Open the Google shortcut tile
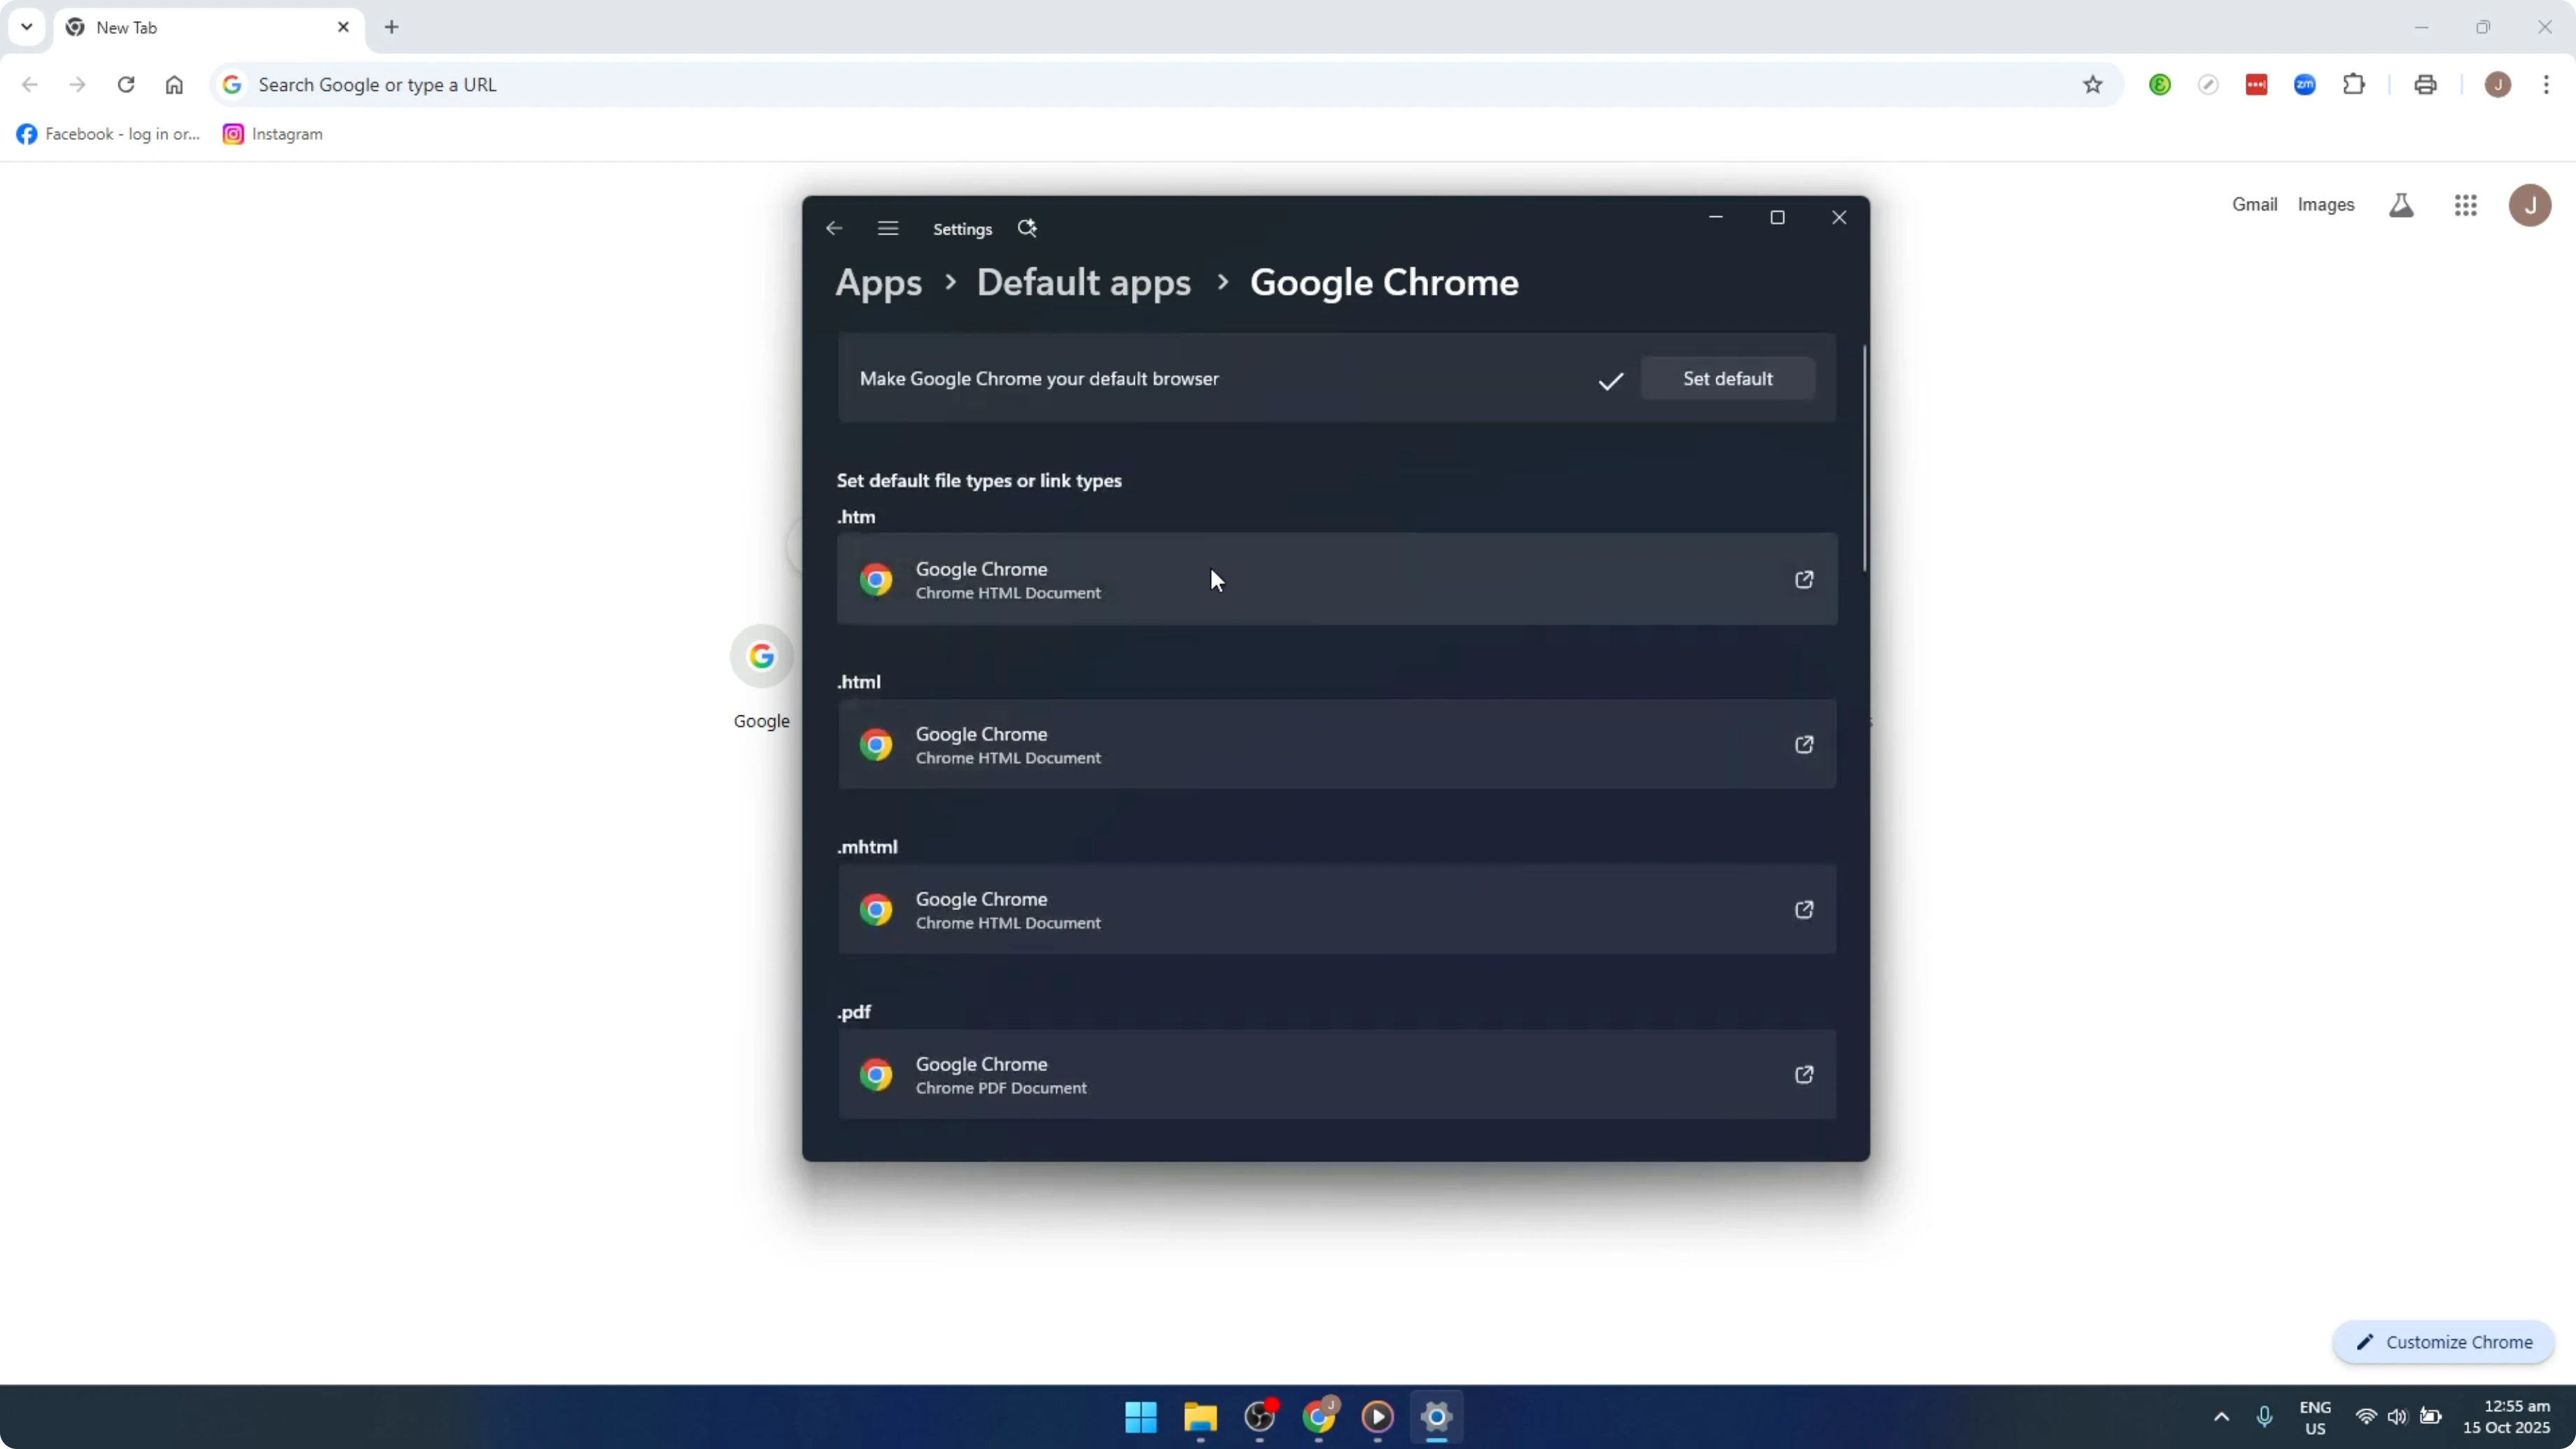 761,678
